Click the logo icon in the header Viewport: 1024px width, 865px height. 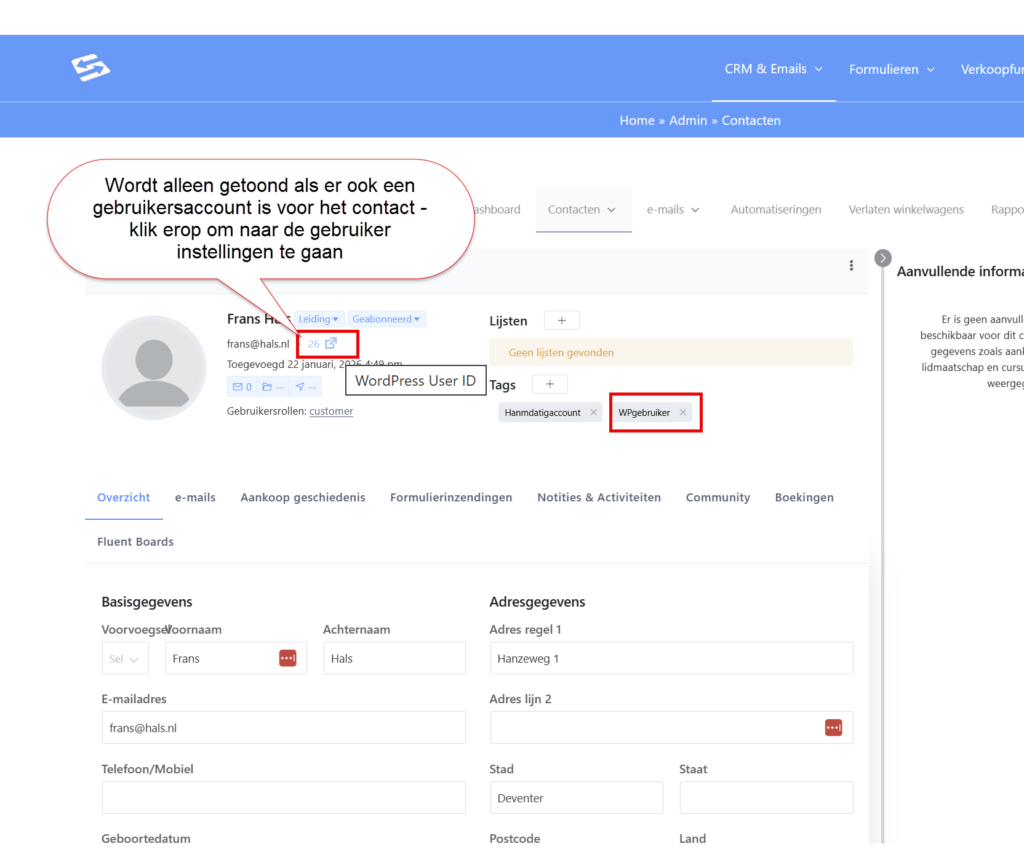90,68
